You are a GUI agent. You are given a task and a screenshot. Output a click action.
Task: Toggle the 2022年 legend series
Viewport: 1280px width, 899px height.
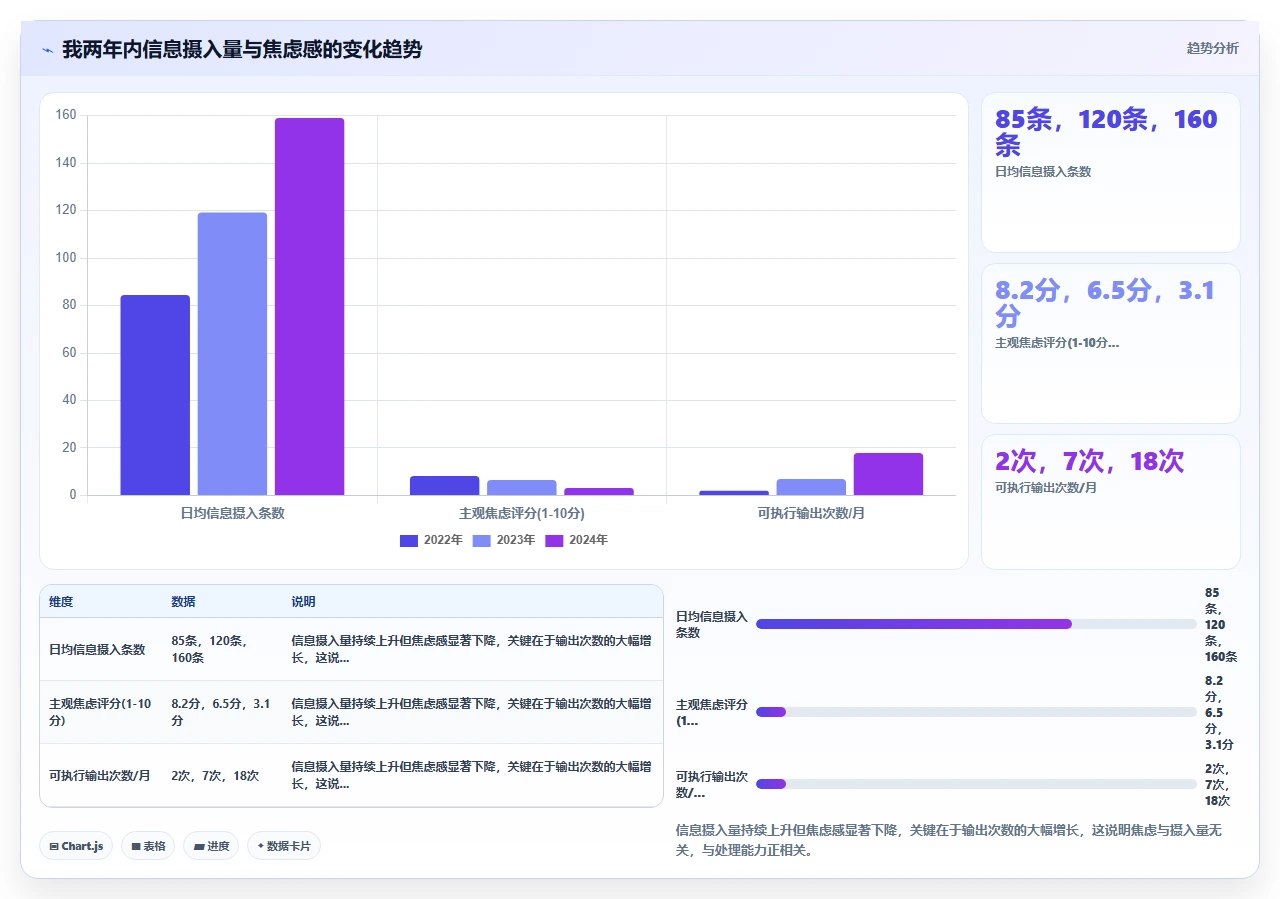click(431, 540)
